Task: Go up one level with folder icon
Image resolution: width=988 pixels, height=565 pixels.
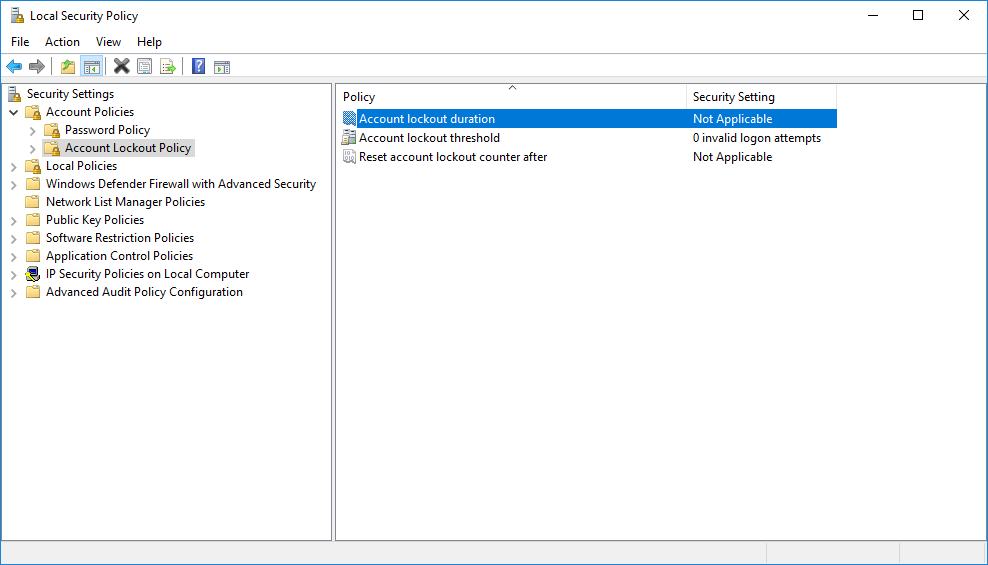Action: click(x=68, y=67)
